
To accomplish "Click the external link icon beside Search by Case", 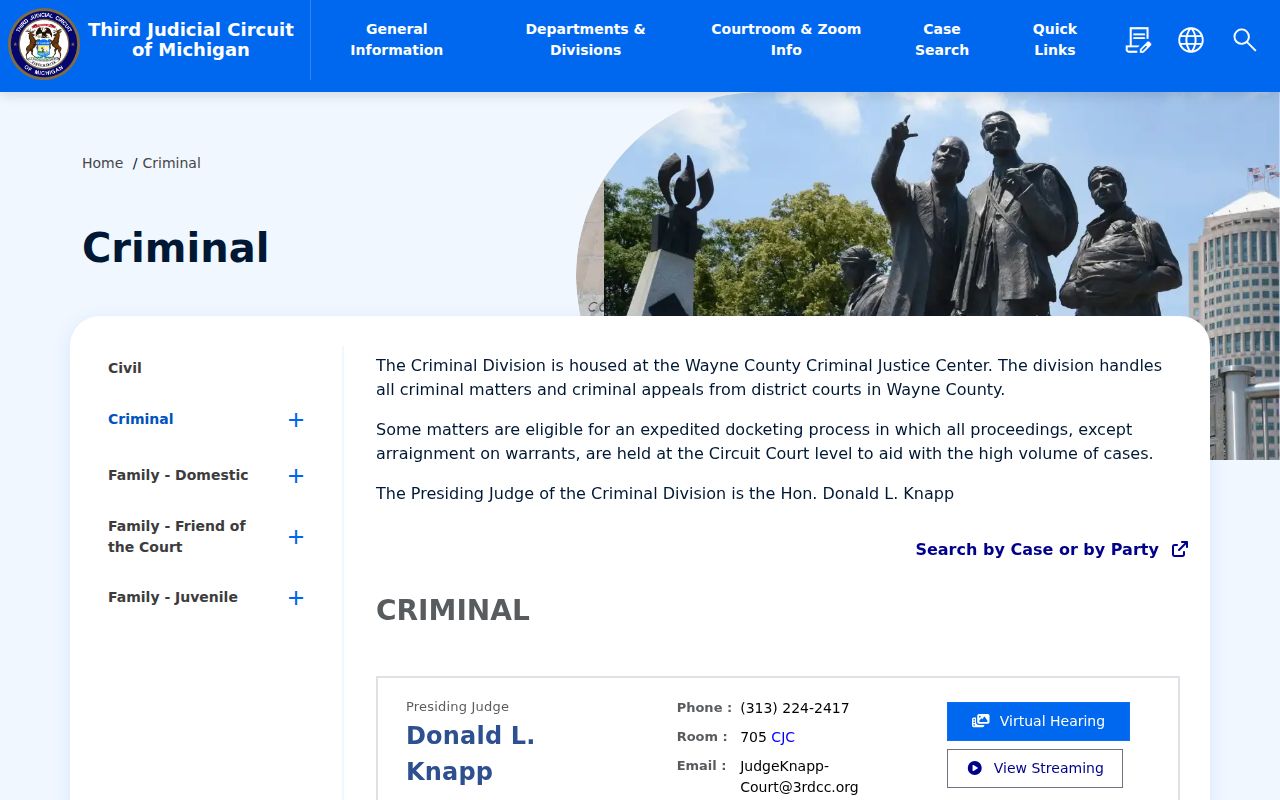I will click(x=1180, y=549).
